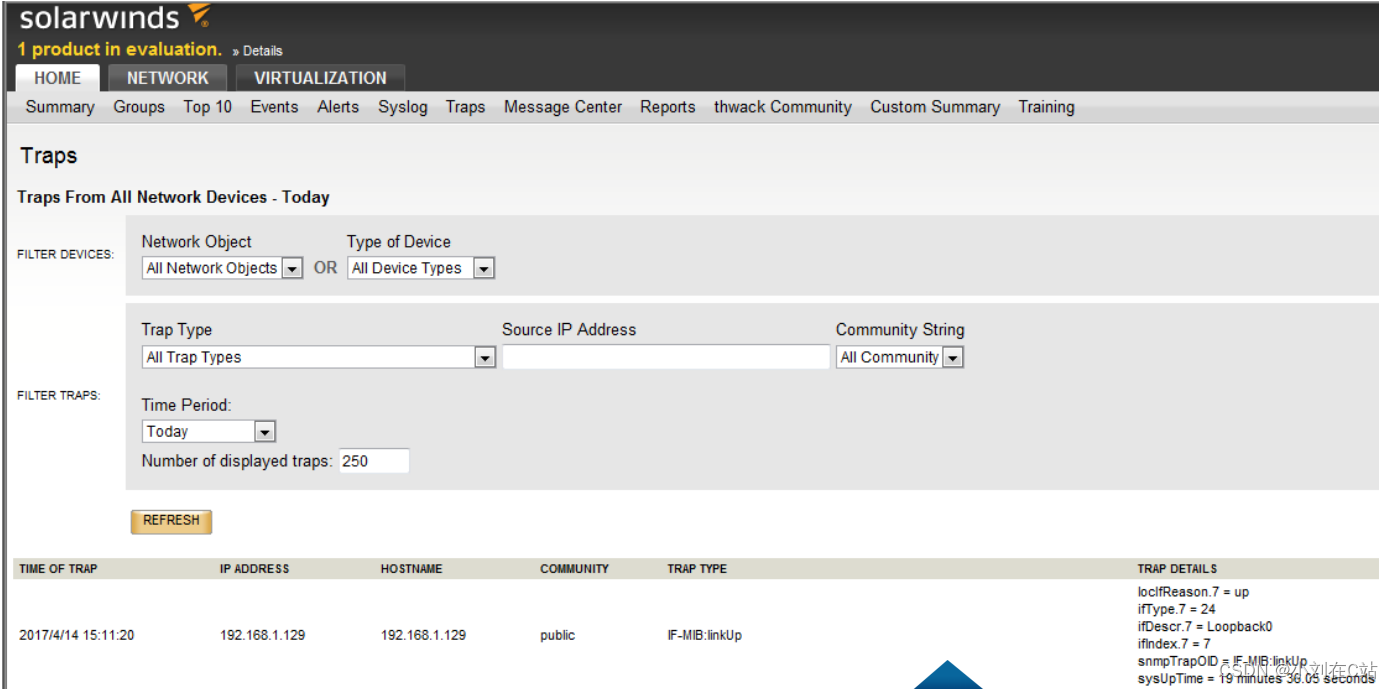Click 'ifDescr.7 = Loopback0' detail line

(1205, 626)
